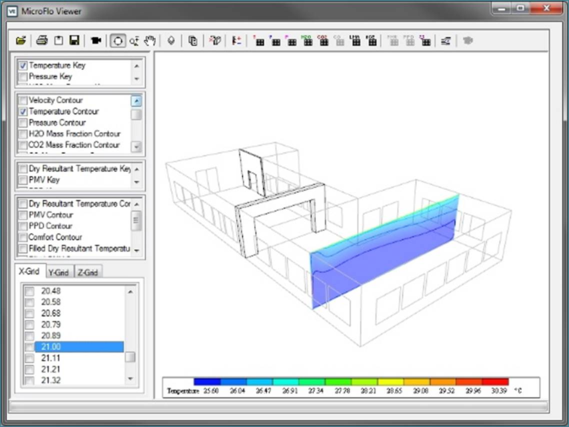Select the zoom tool icon
This screenshot has height=427, width=569.
click(x=134, y=41)
